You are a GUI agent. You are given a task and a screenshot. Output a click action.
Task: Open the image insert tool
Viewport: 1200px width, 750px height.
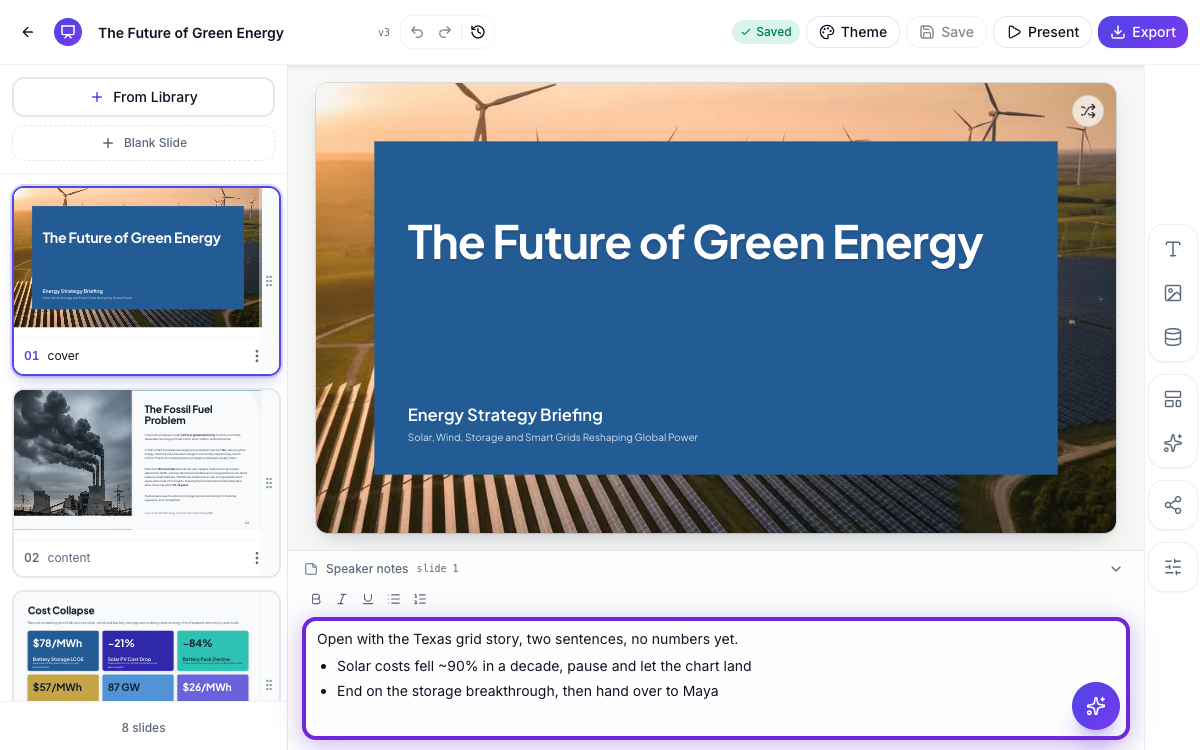point(1173,293)
